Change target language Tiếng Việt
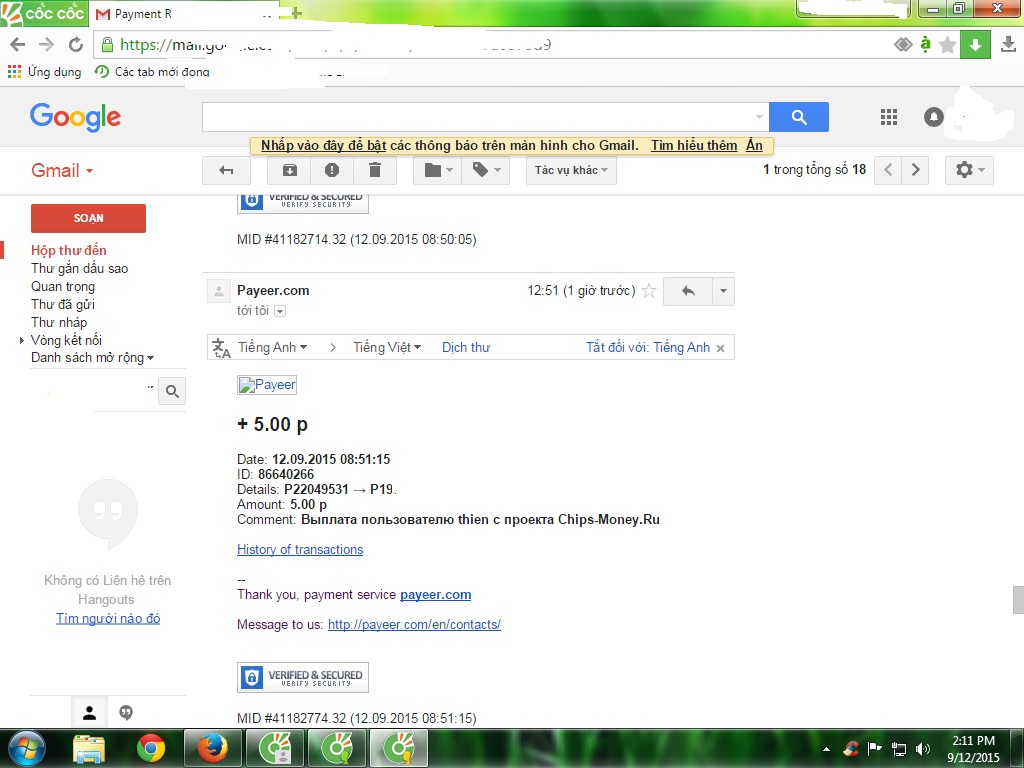This screenshot has height=768, width=1024. pyautogui.click(x=387, y=347)
